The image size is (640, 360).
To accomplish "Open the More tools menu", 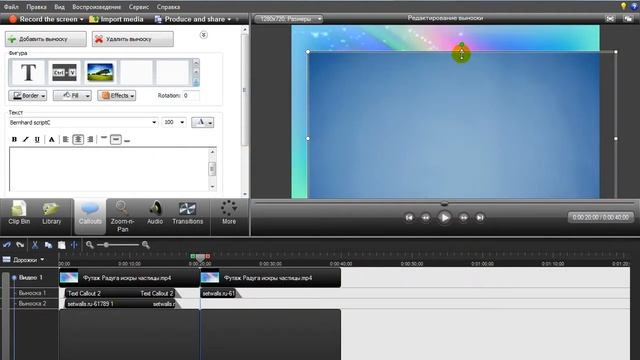I will (x=229, y=212).
